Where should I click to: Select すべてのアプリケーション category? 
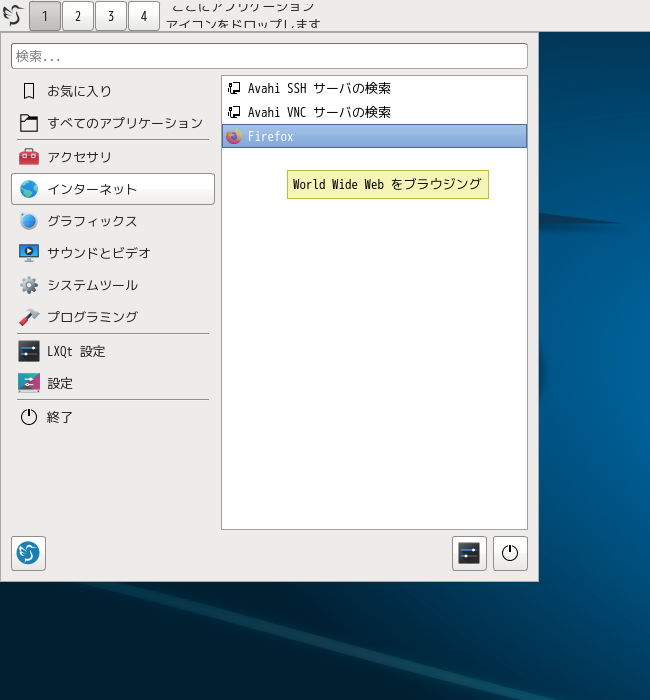point(112,123)
